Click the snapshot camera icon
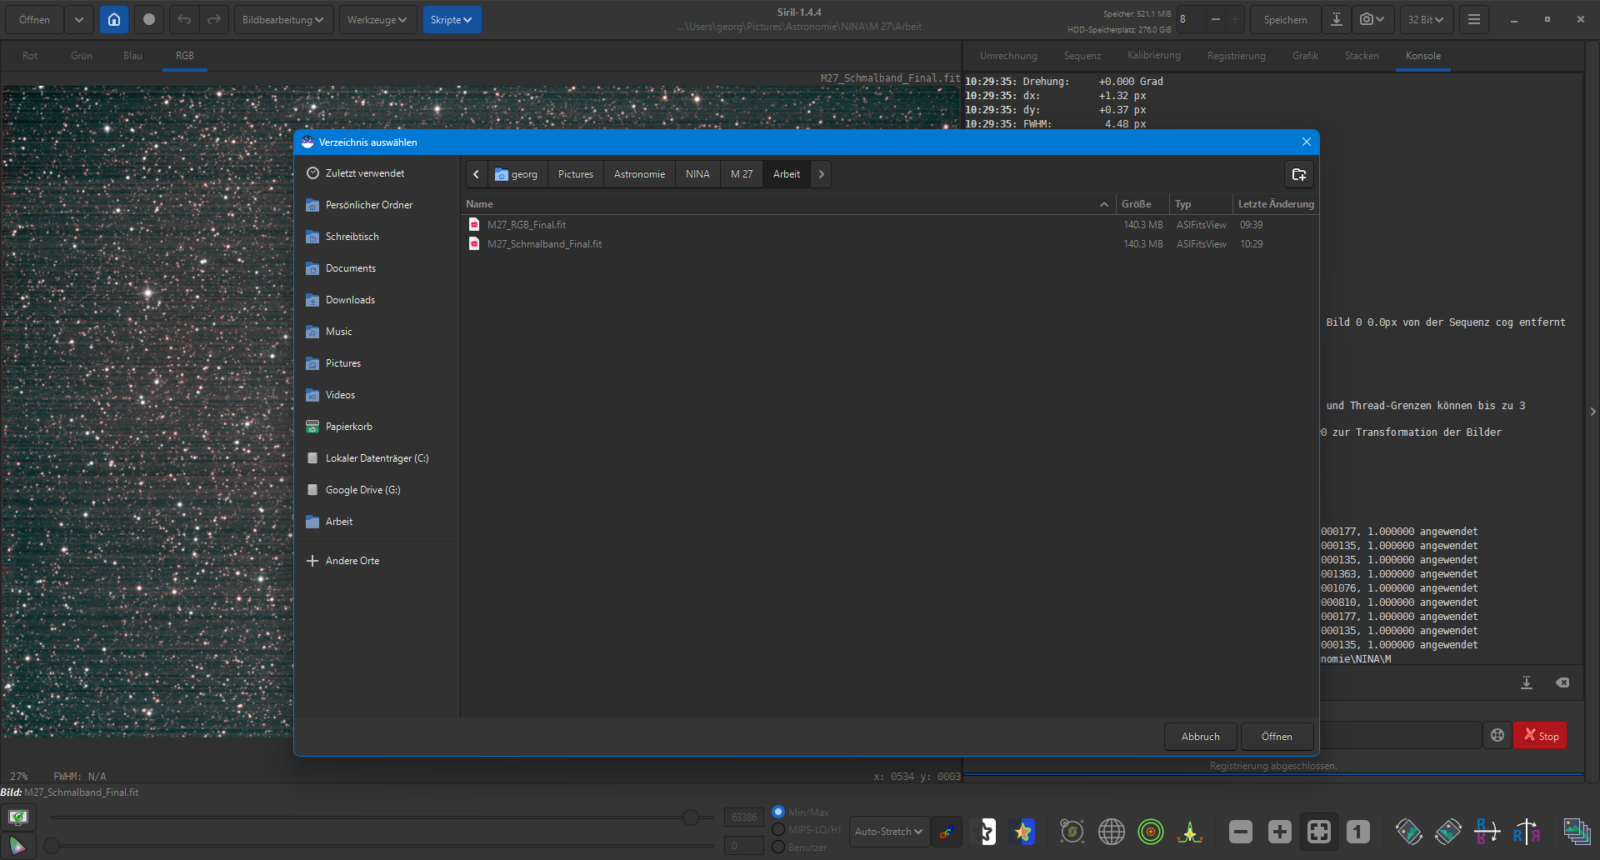 (1372, 20)
